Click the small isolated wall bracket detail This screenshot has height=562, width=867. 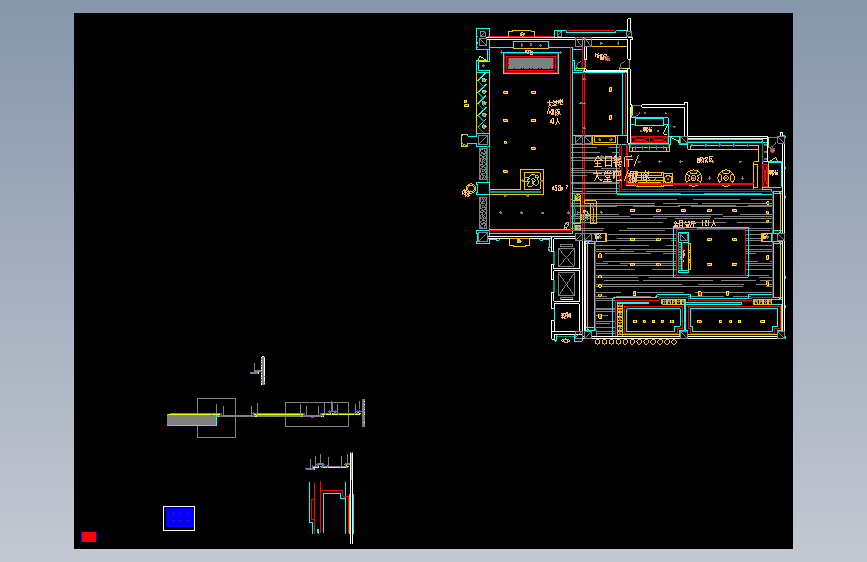coord(259,370)
